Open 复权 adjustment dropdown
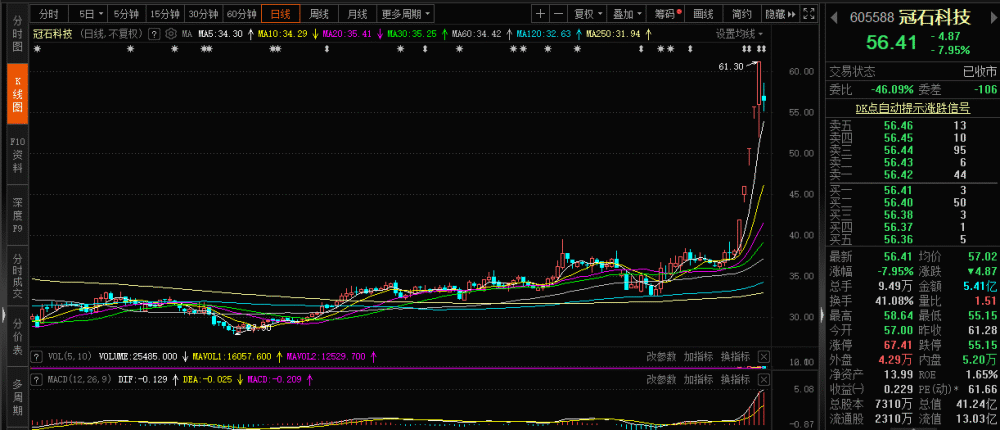The height and width of the screenshot is (430, 1000). click(x=588, y=13)
